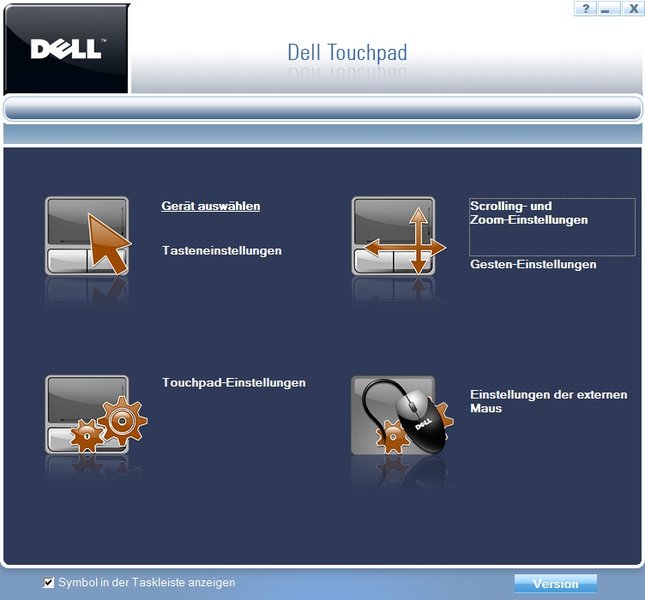
Task: Click the glossy blue bar below the header
Action: point(322,109)
